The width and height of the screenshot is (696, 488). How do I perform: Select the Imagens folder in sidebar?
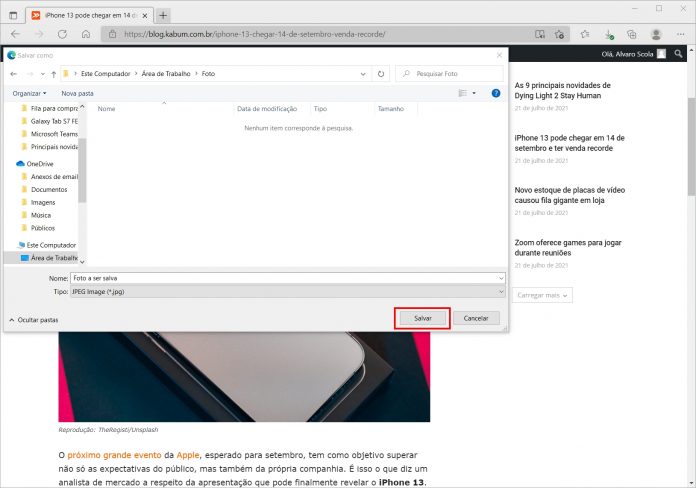[43, 202]
